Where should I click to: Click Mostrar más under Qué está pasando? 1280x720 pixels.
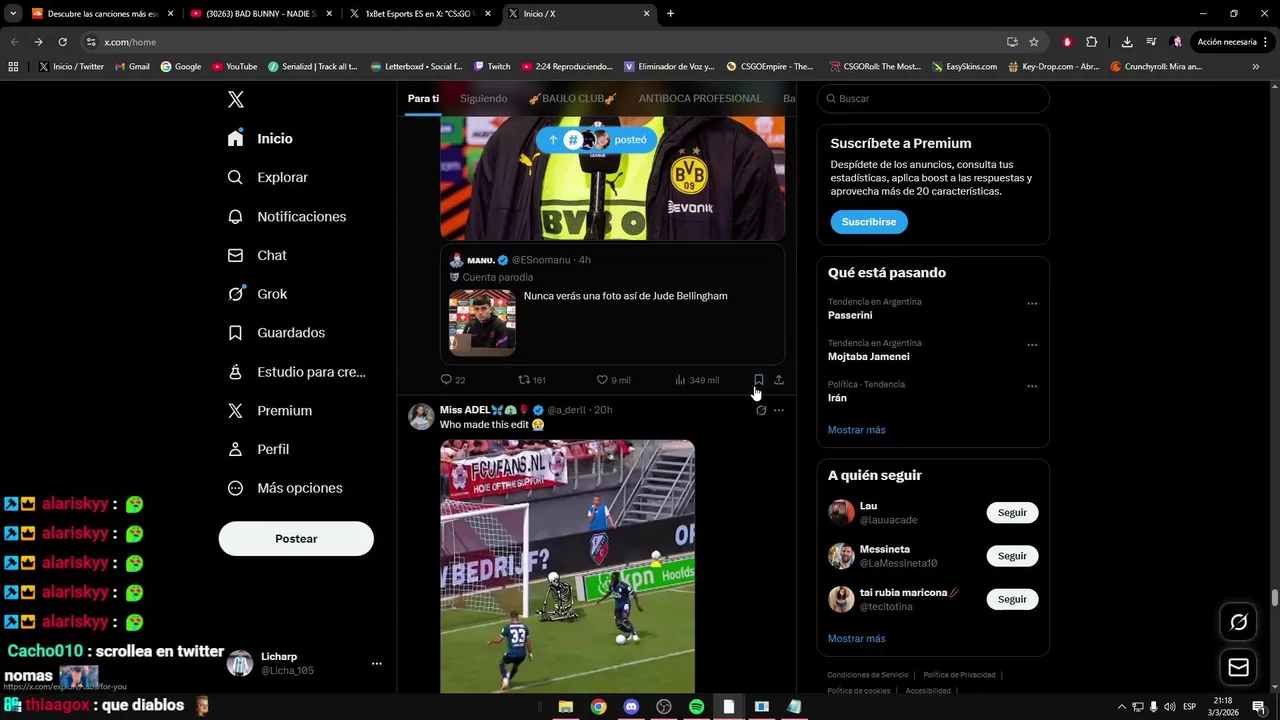(856, 430)
